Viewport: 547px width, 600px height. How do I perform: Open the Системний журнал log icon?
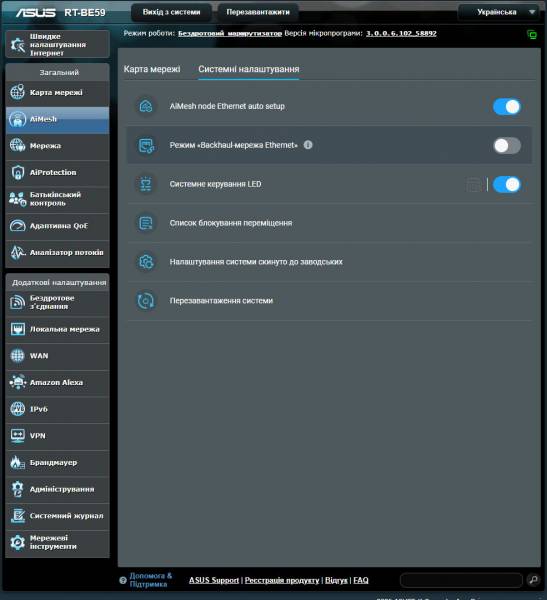[x=17, y=515]
